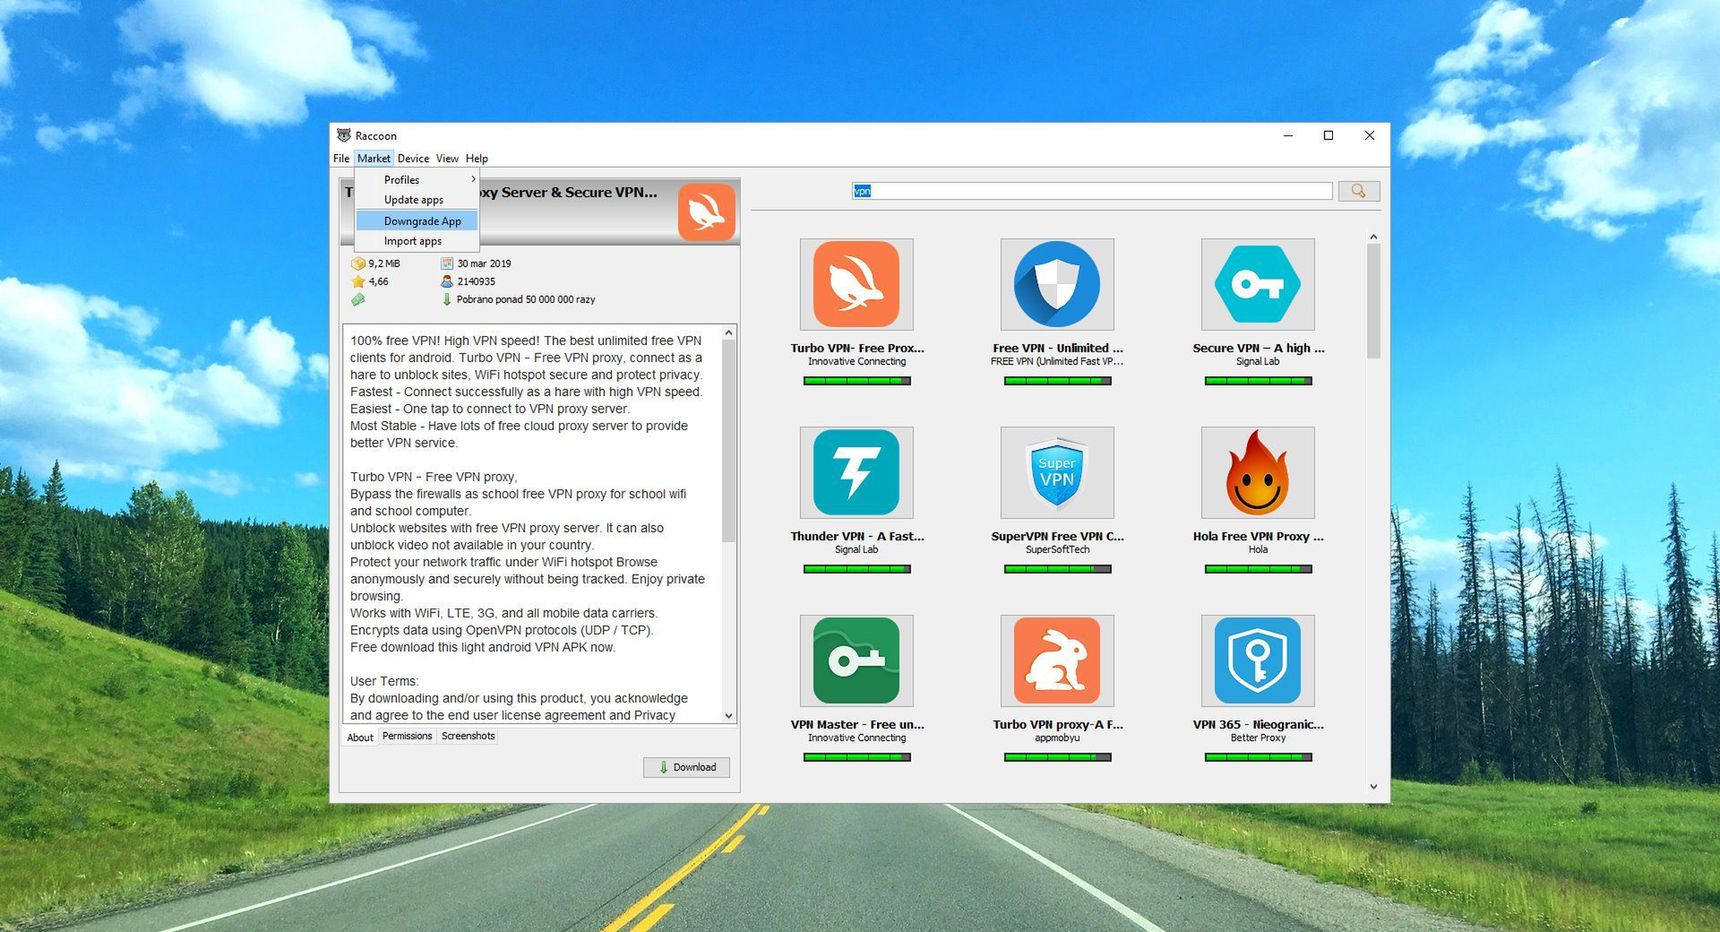Click Hola Free VPN Proxy title
The width and height of the screenshot is (1720, 932).
pyautogui.click(x=1258, y=536)
